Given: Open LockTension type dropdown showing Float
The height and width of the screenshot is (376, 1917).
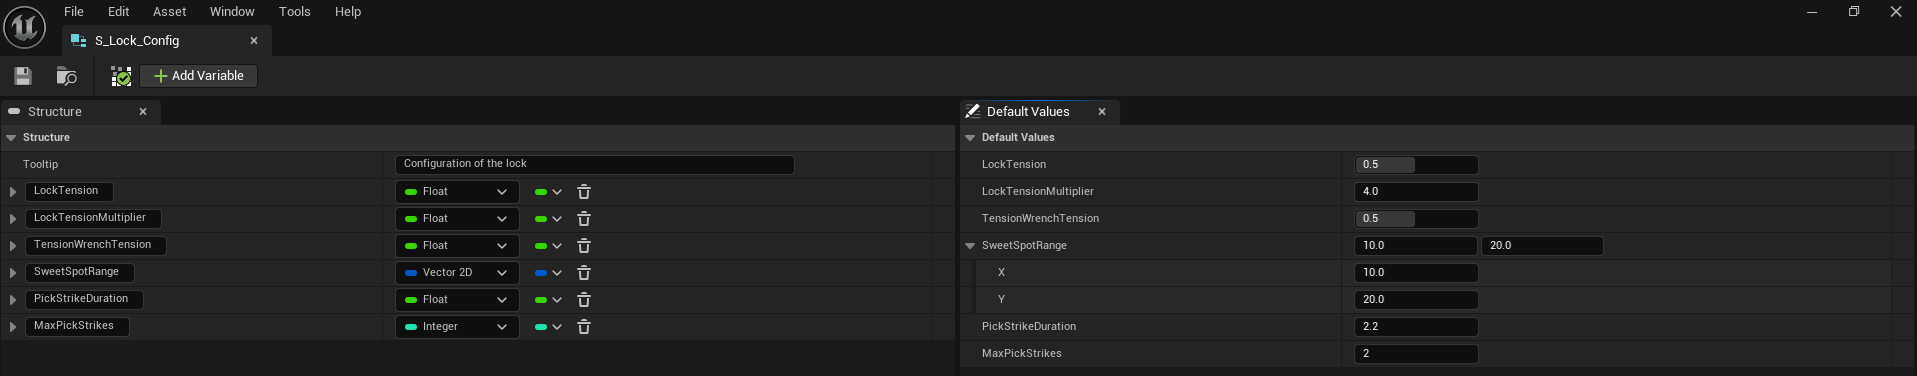Looking at the screenshot, I should 457,192.
